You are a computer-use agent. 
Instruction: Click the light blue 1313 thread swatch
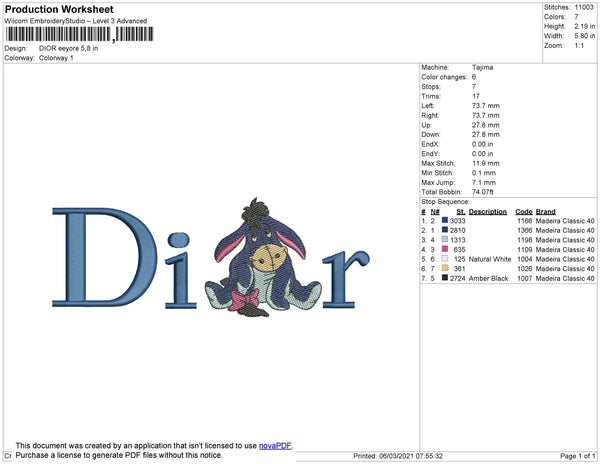[x=445, y=239]
